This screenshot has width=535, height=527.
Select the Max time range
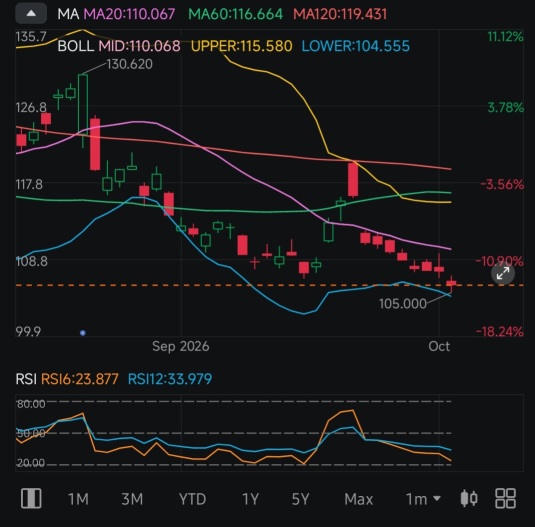point(359,499)
